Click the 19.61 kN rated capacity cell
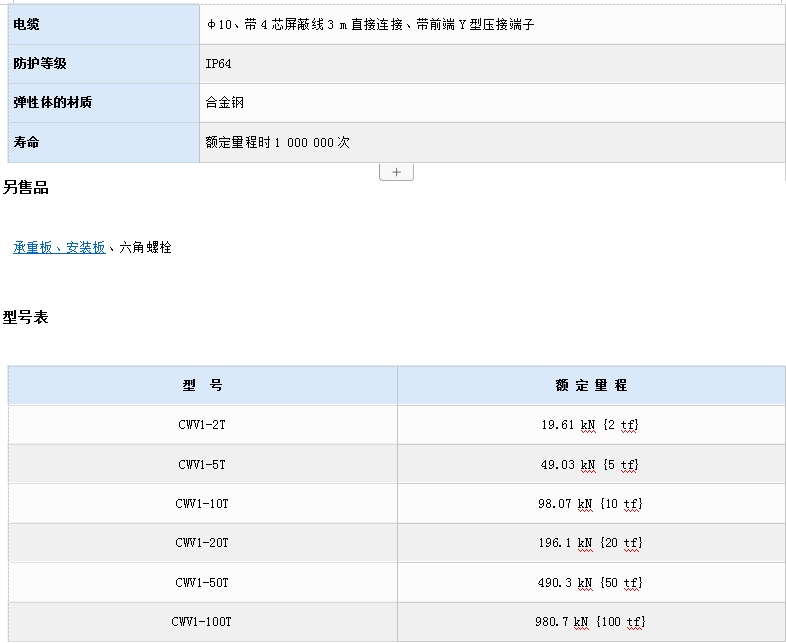 pyautogui.click(x=592, y=425)
